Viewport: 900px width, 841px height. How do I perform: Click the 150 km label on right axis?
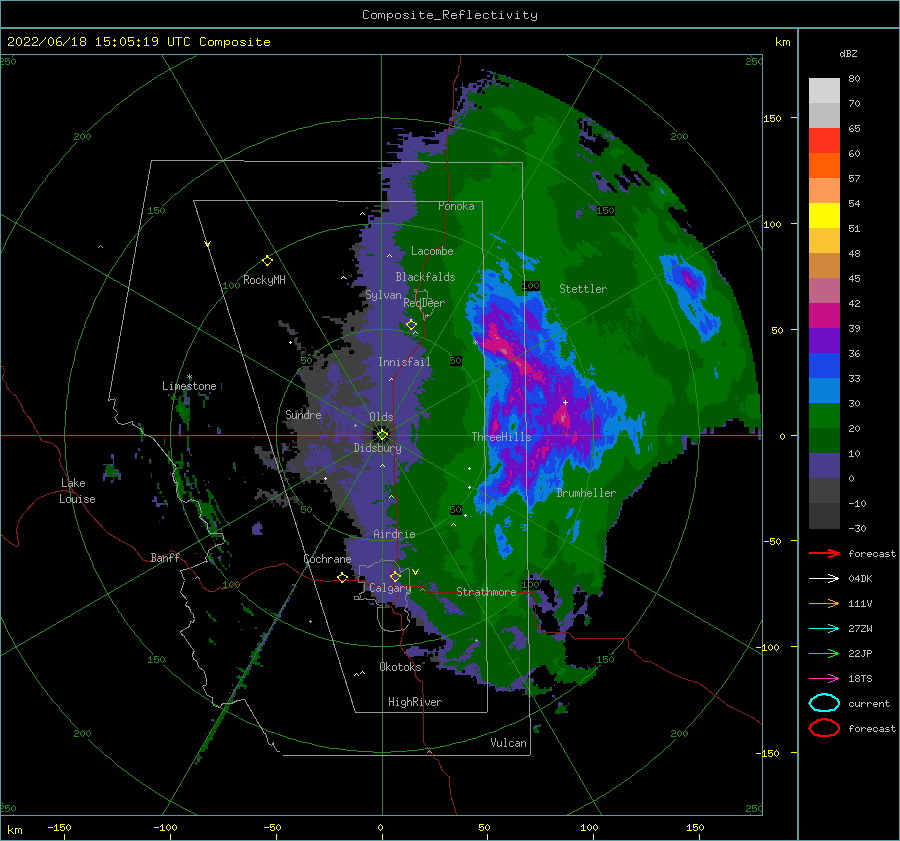(772, 118)
